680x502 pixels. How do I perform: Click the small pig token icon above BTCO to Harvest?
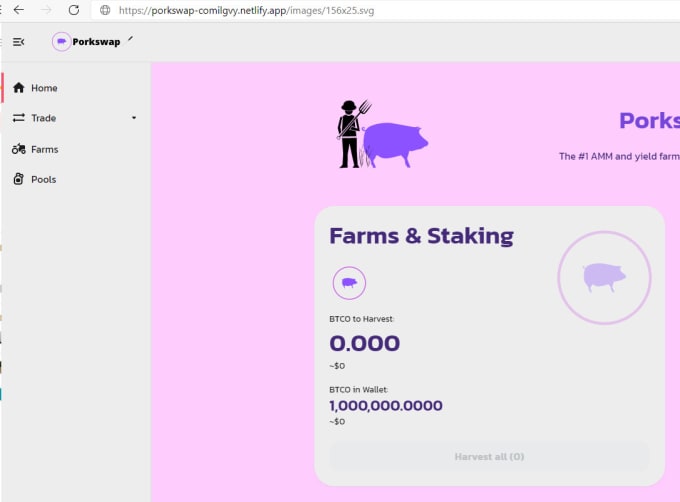click(349, 283)
